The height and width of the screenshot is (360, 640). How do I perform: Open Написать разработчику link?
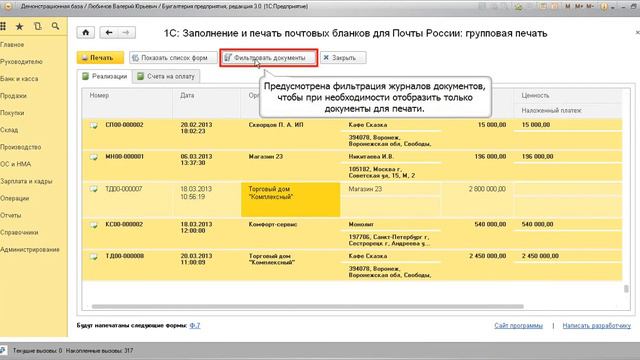click(596, 325)
